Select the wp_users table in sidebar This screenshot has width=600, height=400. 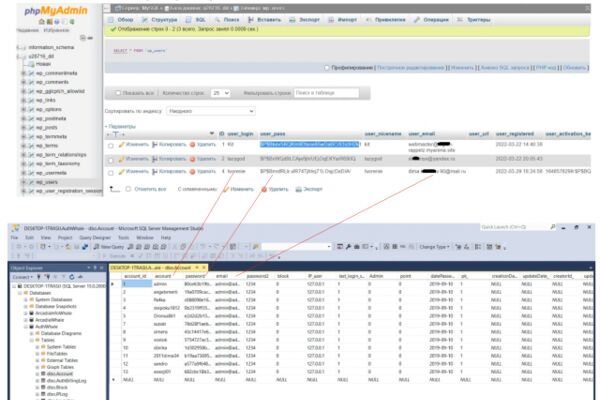(x=47, y=182)
